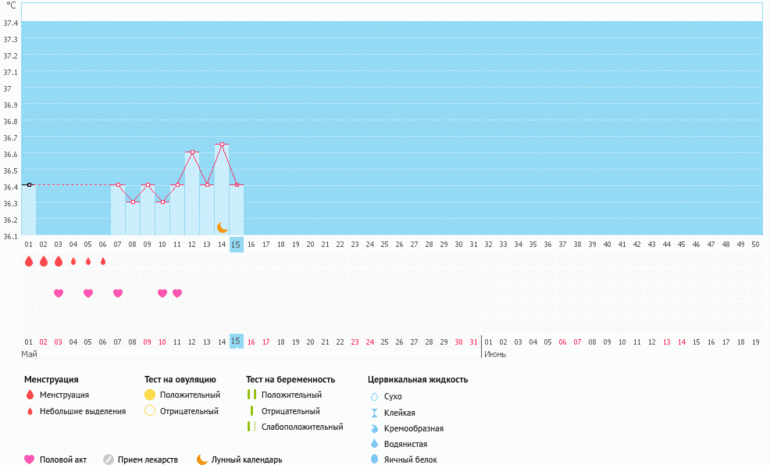The image size is (770, 465).
Task: Click the menstruation drop on cycle day 01
Action: point(28,261)
